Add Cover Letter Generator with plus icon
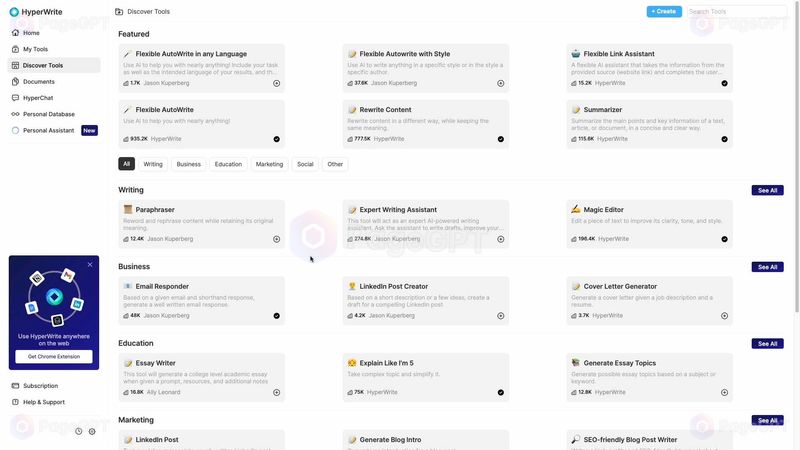Screen dimensions: 800x450 [724, 316]
